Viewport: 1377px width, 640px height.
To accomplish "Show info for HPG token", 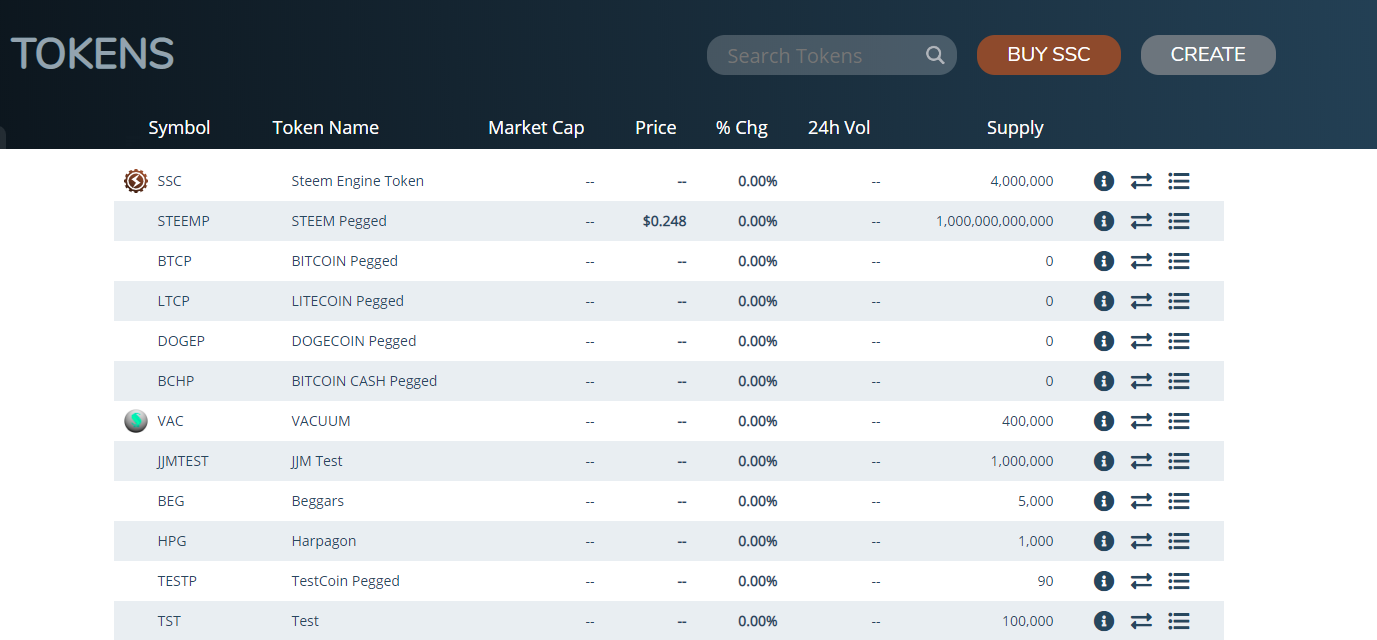I will (1104, 541).
